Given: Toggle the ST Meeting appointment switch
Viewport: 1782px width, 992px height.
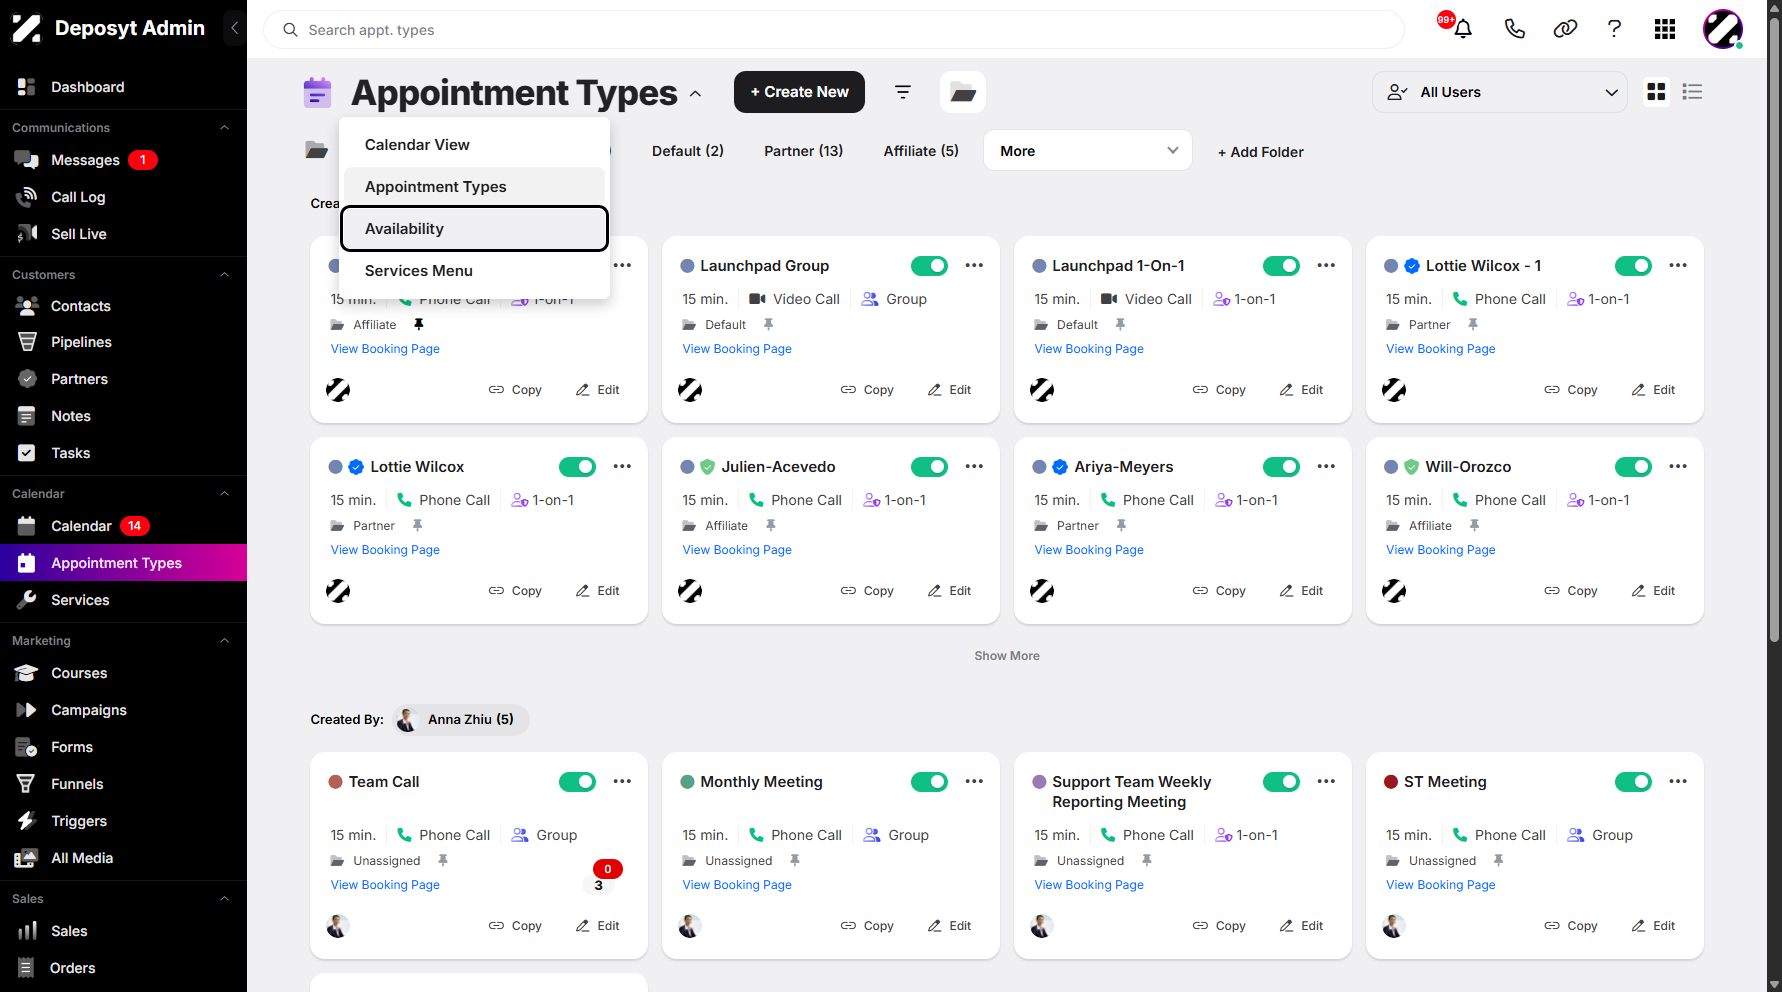Looking at the screenshot, I should click(x=1633, y=782).
